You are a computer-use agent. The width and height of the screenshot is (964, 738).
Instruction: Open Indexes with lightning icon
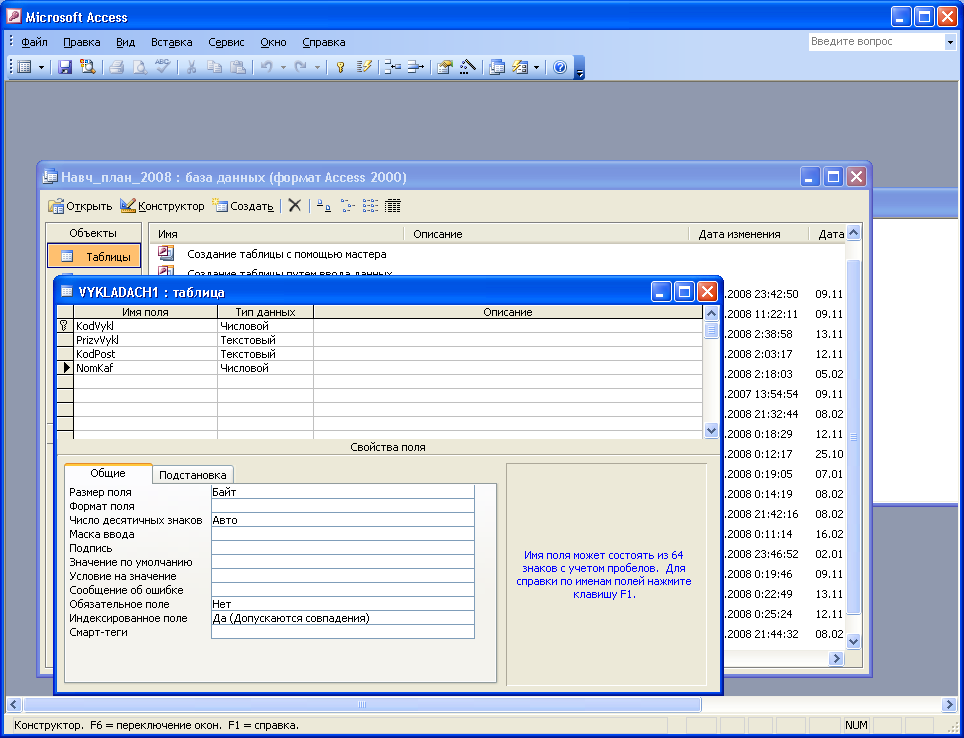click(364, 67)
